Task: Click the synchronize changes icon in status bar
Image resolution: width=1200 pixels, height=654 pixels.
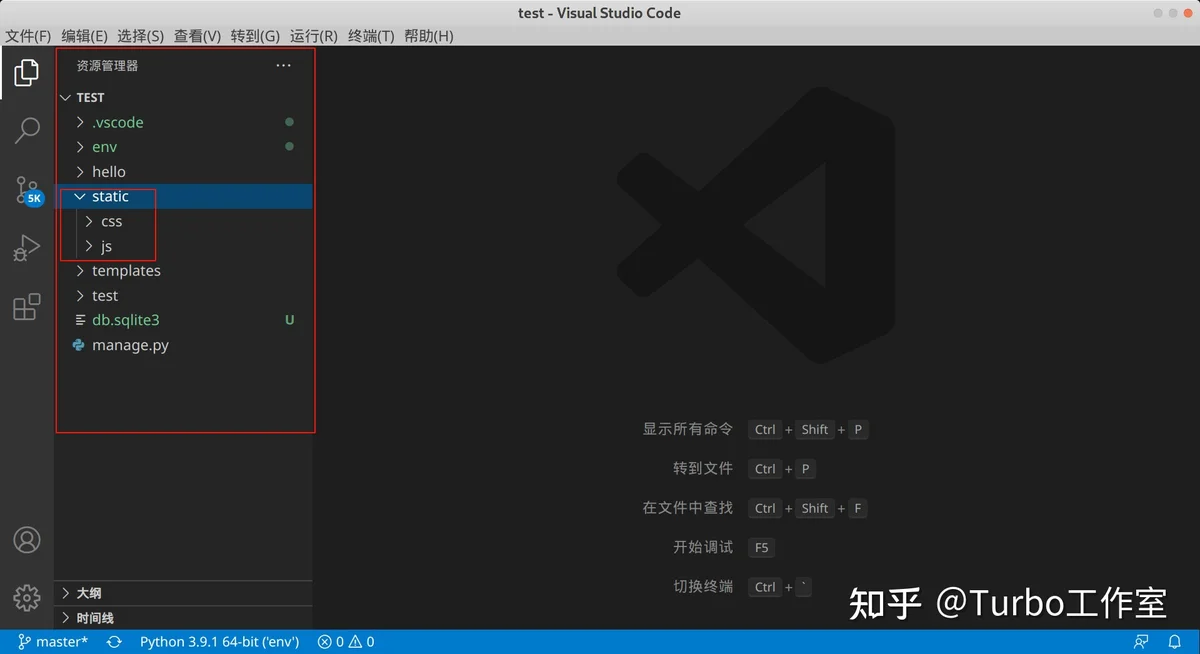Action: [x=114, y=642]
